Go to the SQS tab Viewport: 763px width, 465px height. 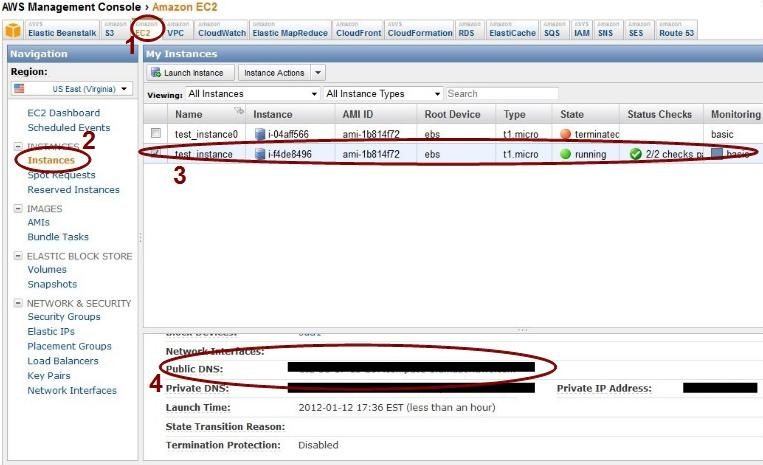[x=555, y=30]
